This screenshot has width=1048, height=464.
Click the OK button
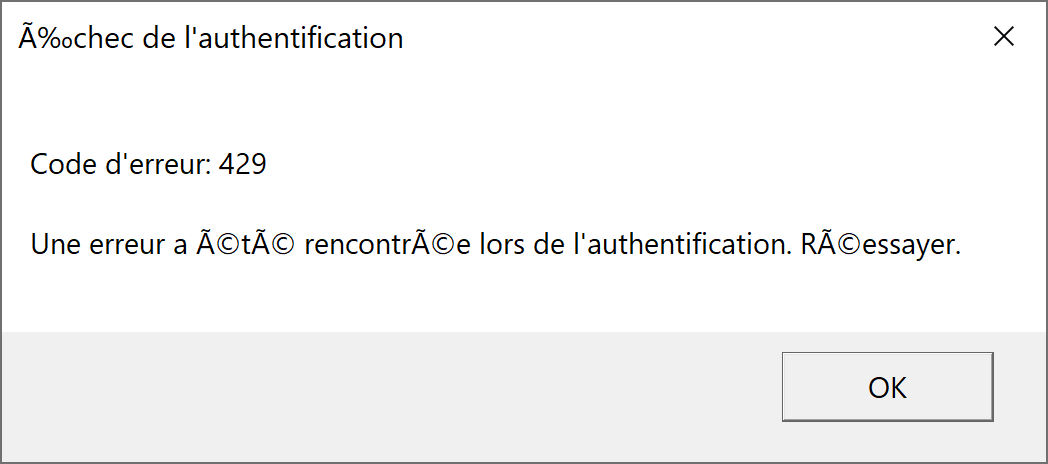pos(887,387)
